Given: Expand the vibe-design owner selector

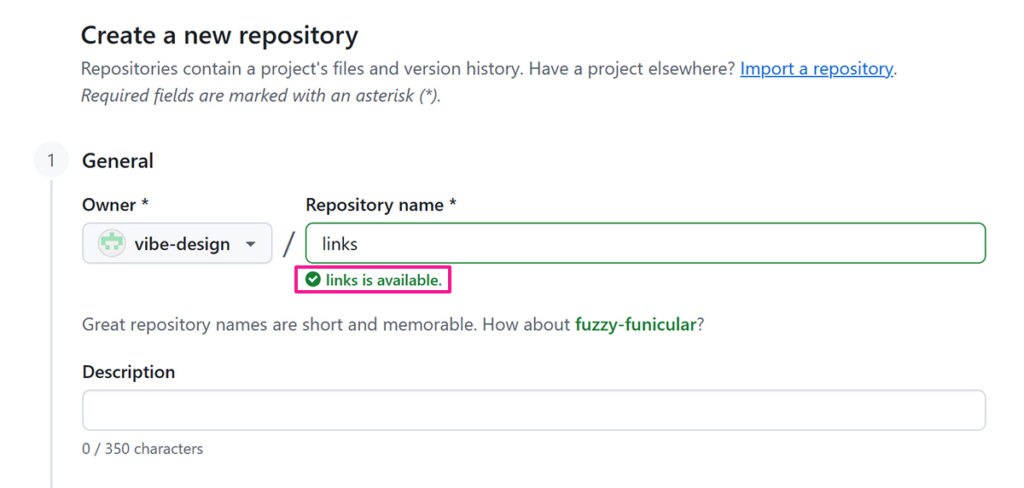Looking at the screenshot, I should coord(178,244).
